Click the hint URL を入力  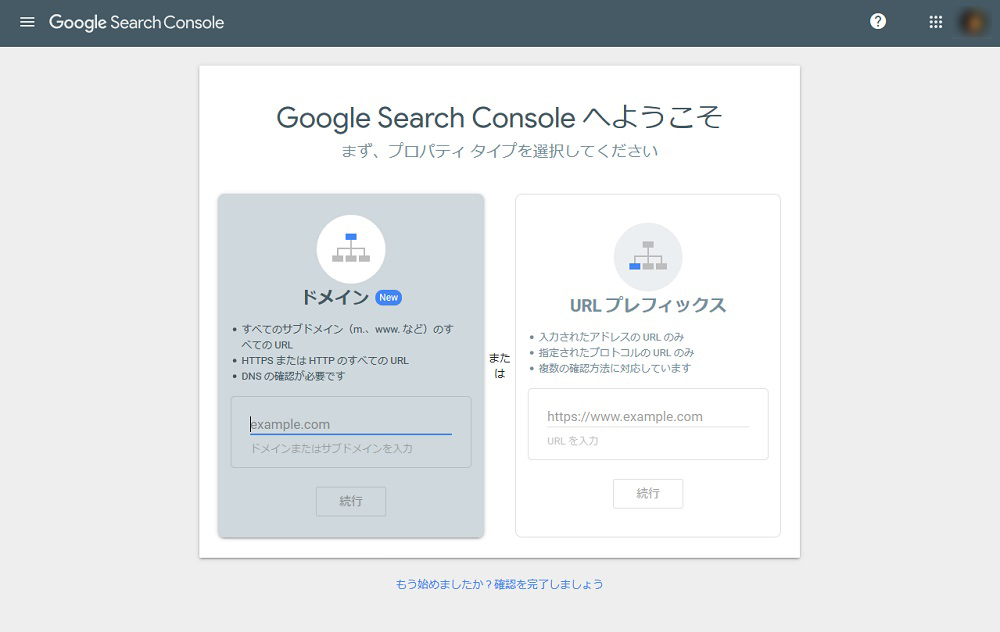coord(573,441)
